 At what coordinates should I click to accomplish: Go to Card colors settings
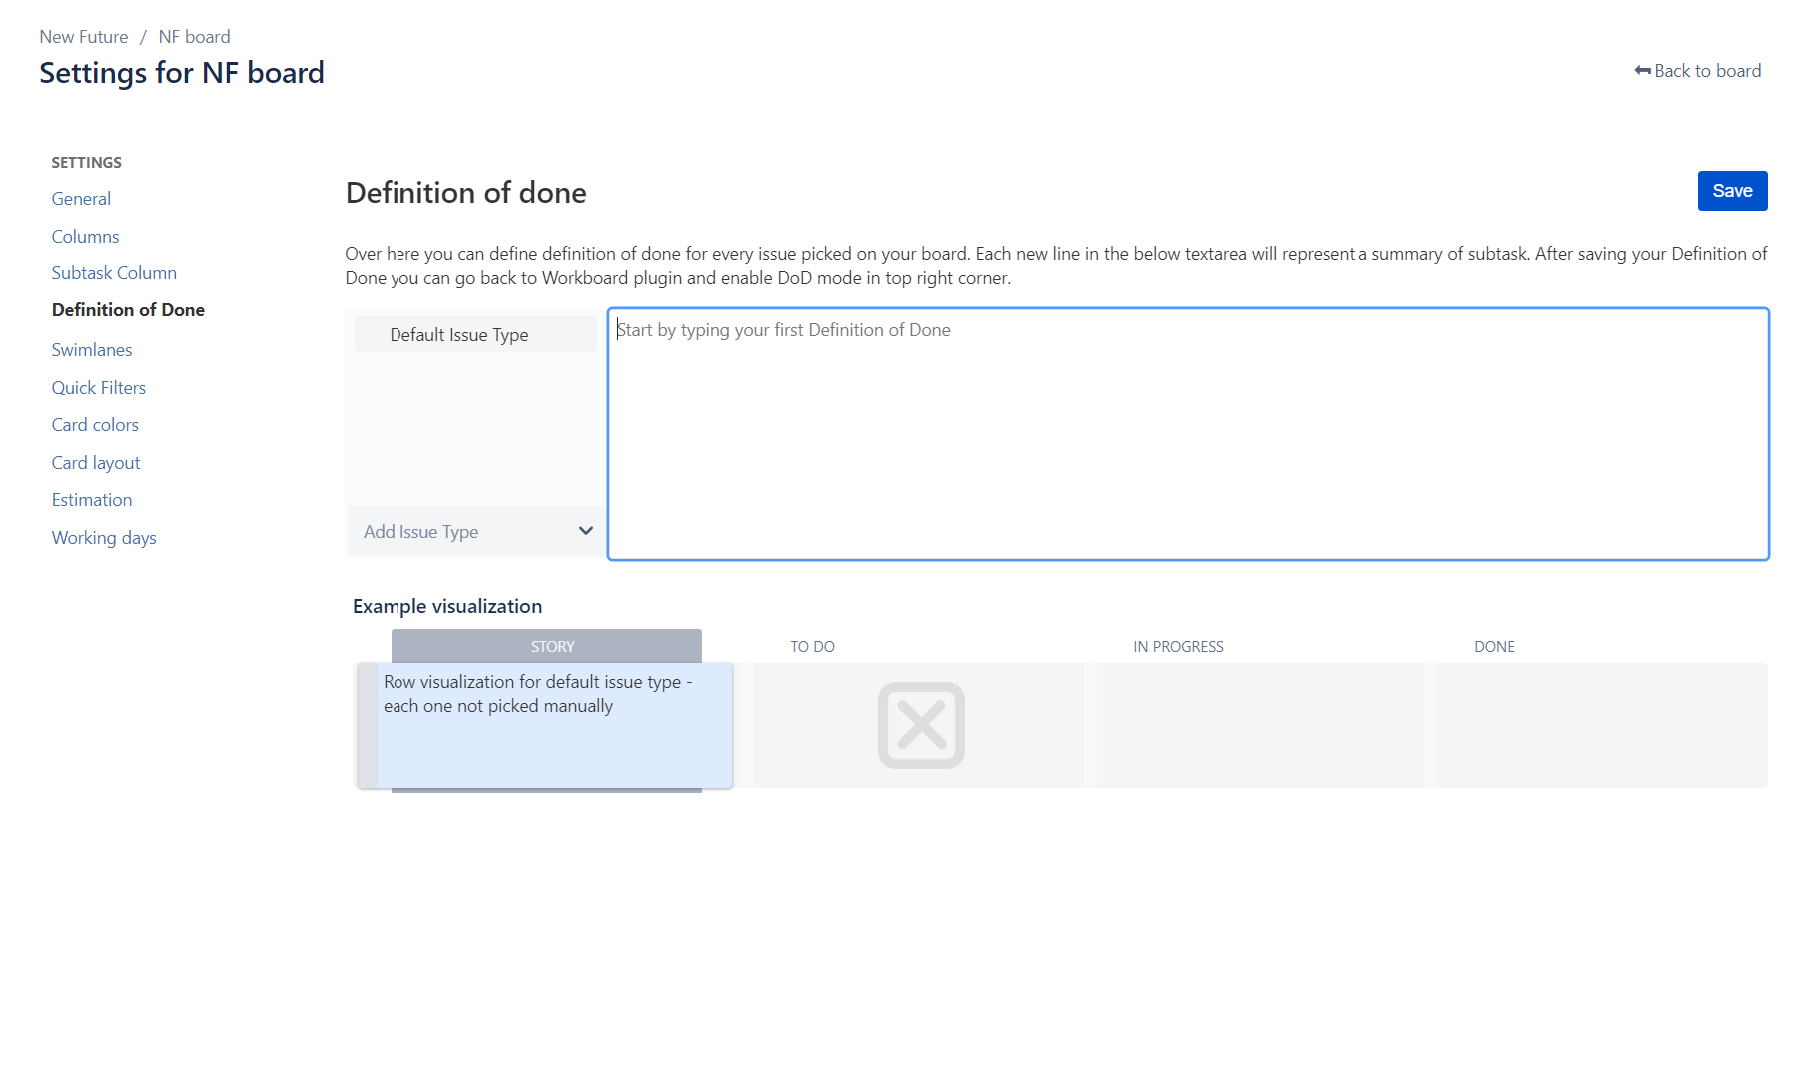(x=95, y=425)
